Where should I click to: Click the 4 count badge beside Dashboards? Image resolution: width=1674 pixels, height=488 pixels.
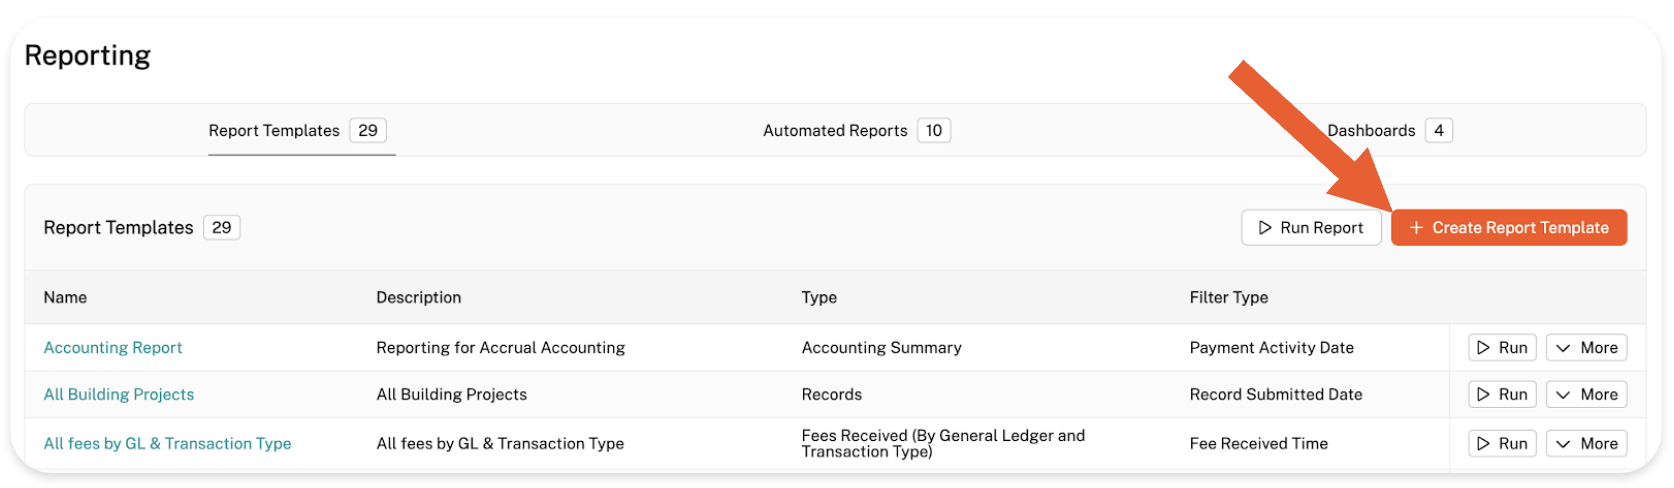point(1438,131)
